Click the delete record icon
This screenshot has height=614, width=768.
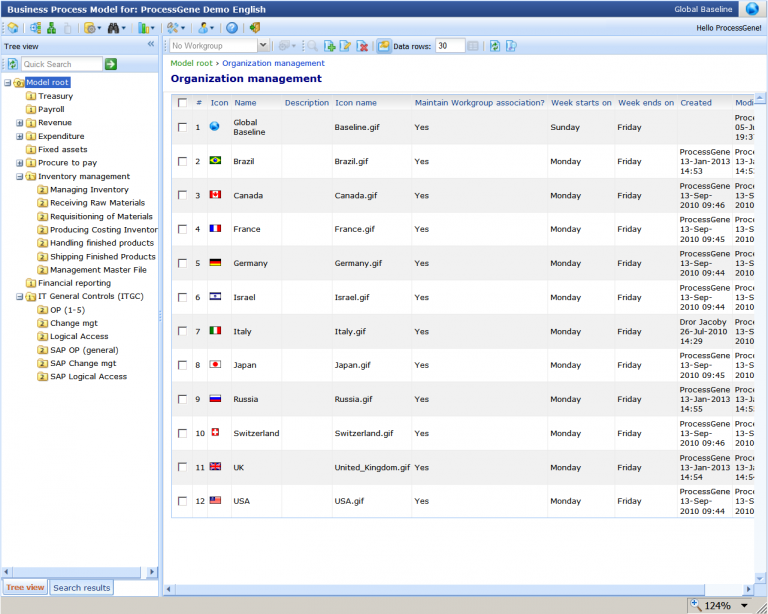pos(362,46)
